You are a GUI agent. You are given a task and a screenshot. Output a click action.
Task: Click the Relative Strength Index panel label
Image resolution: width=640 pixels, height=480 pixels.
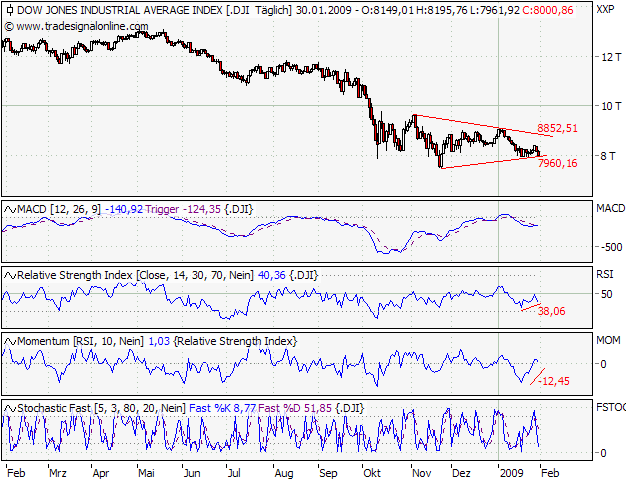135,276
